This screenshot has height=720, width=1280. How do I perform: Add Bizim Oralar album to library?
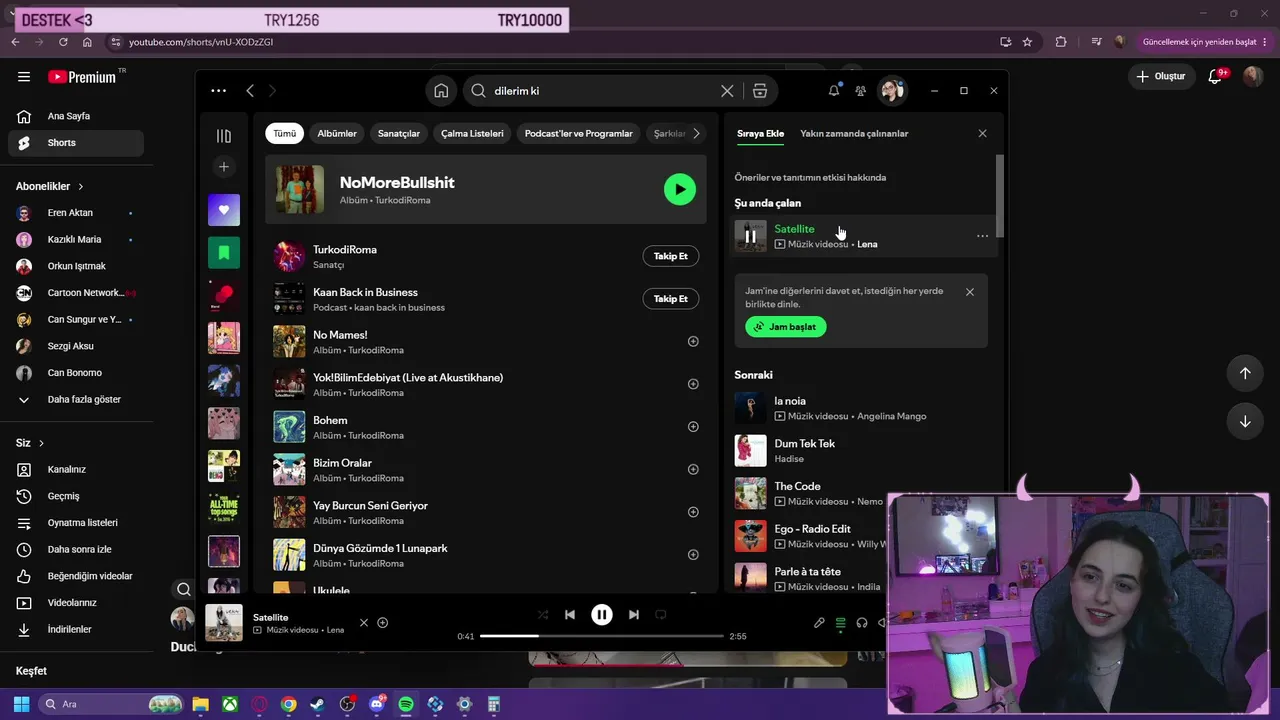(x=693, y=469)
